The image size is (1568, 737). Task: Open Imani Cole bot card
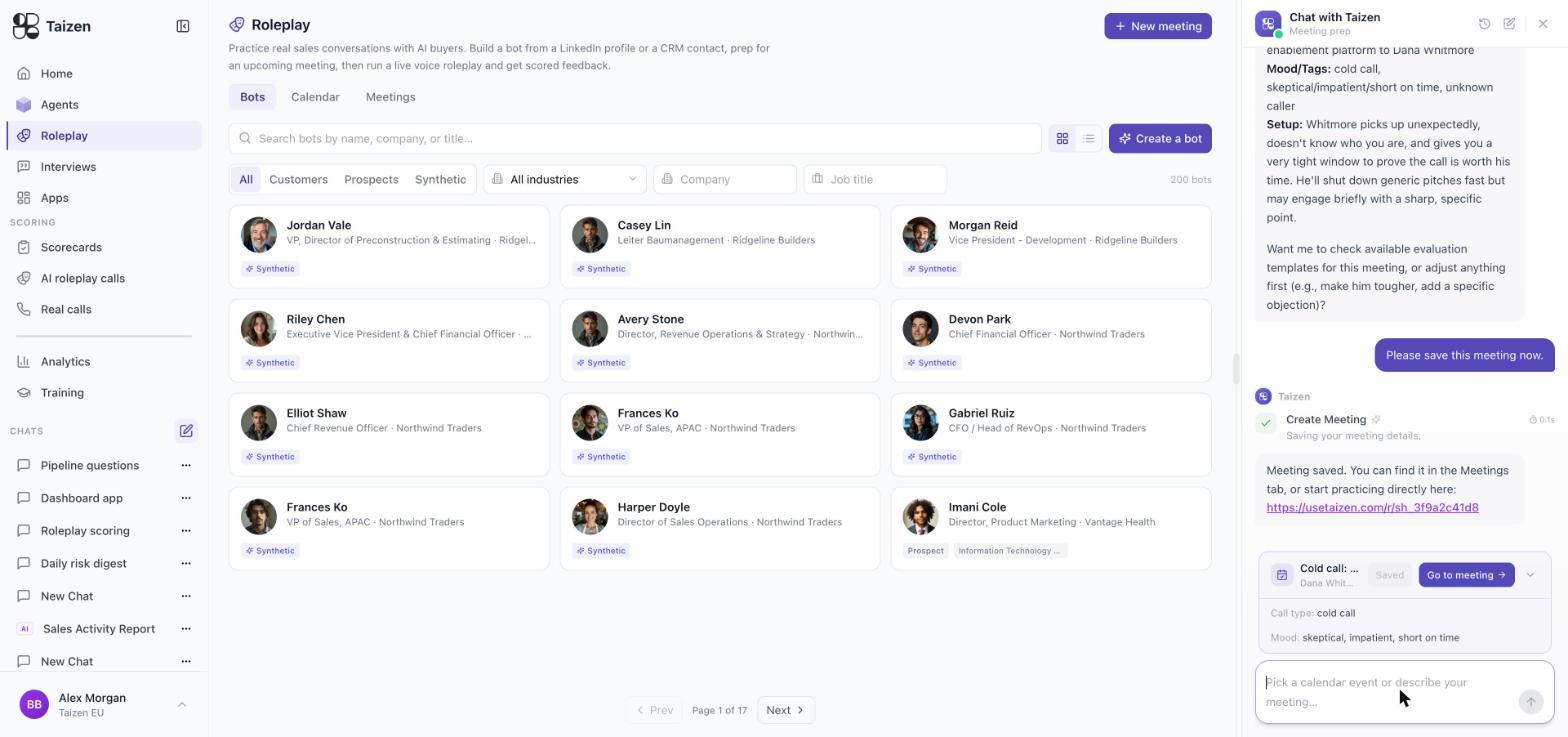pos(1051,529)
